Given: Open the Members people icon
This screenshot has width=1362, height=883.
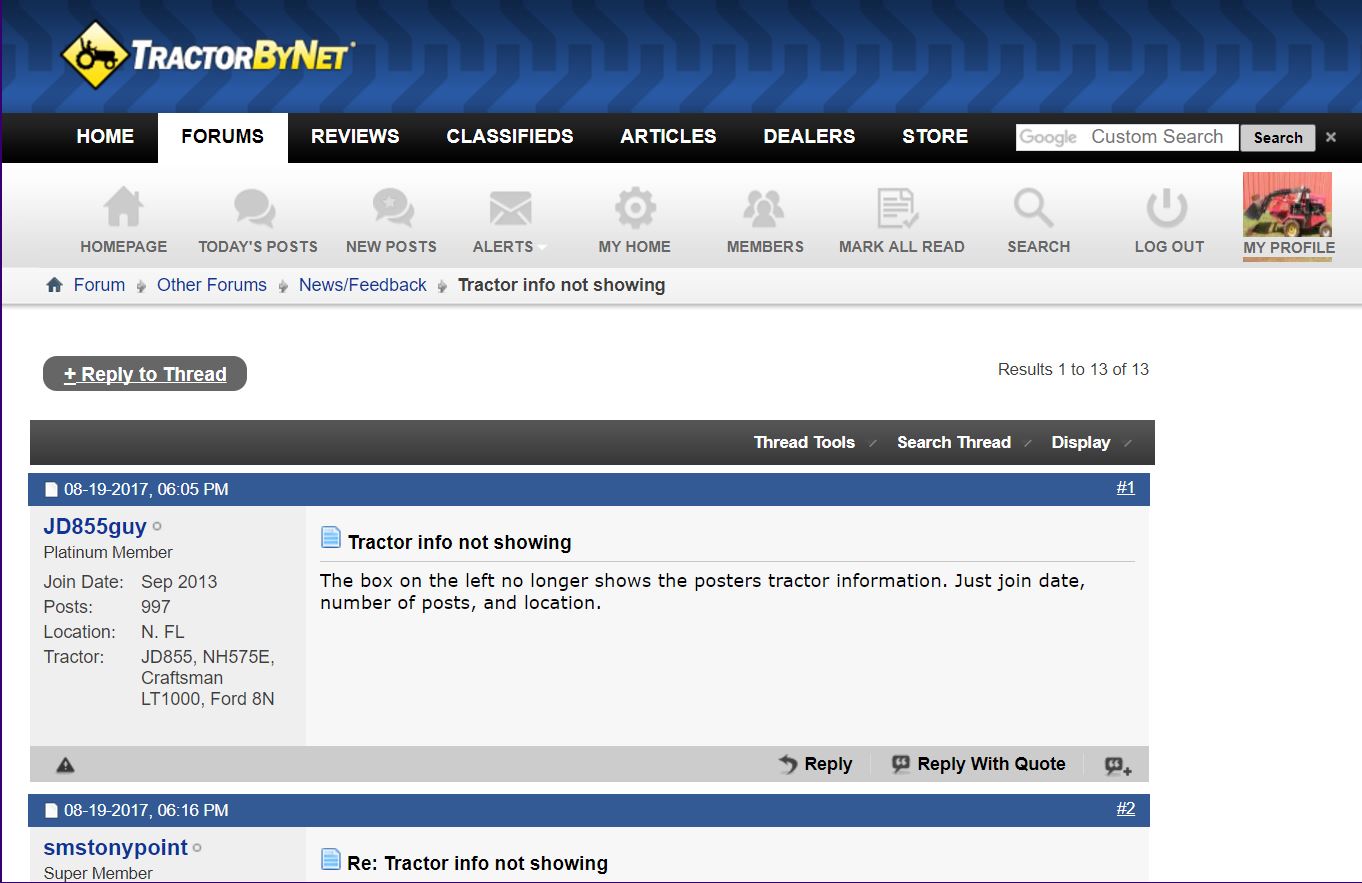Looking at the screenshot, I should coord(764,209).
